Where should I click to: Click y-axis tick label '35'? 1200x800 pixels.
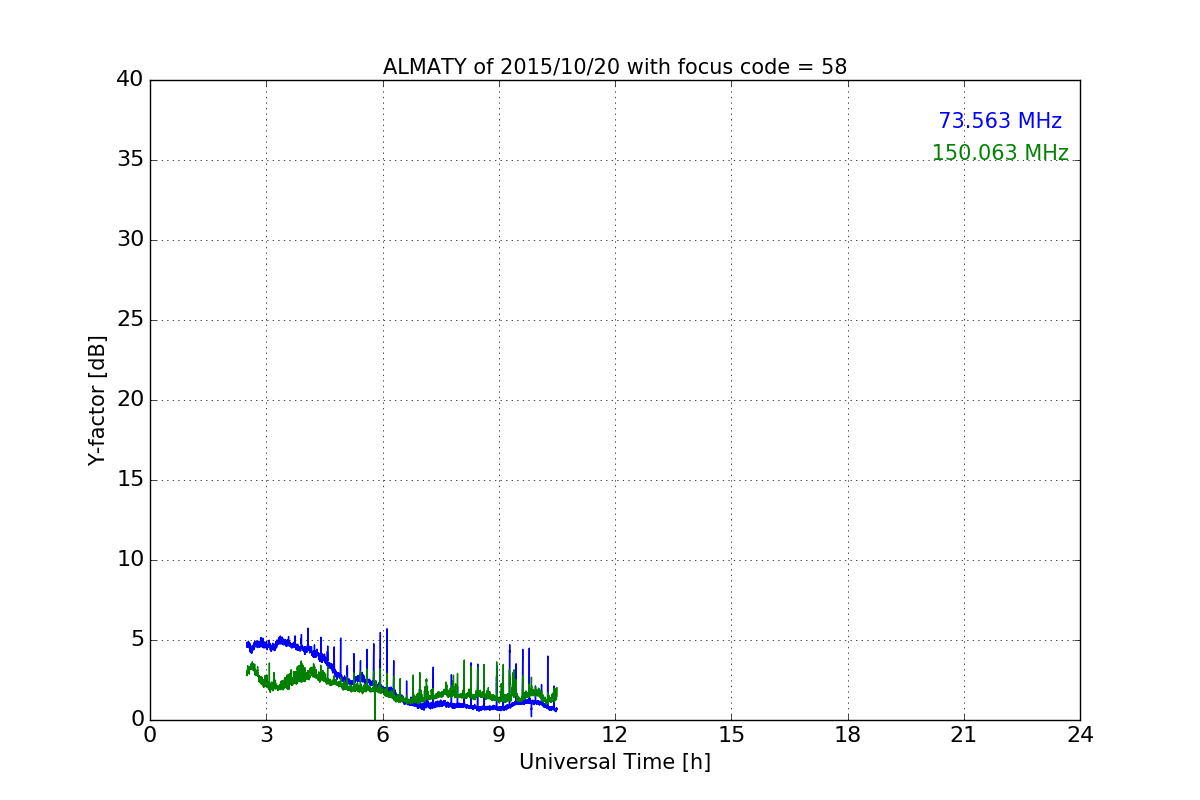[130, 160]
